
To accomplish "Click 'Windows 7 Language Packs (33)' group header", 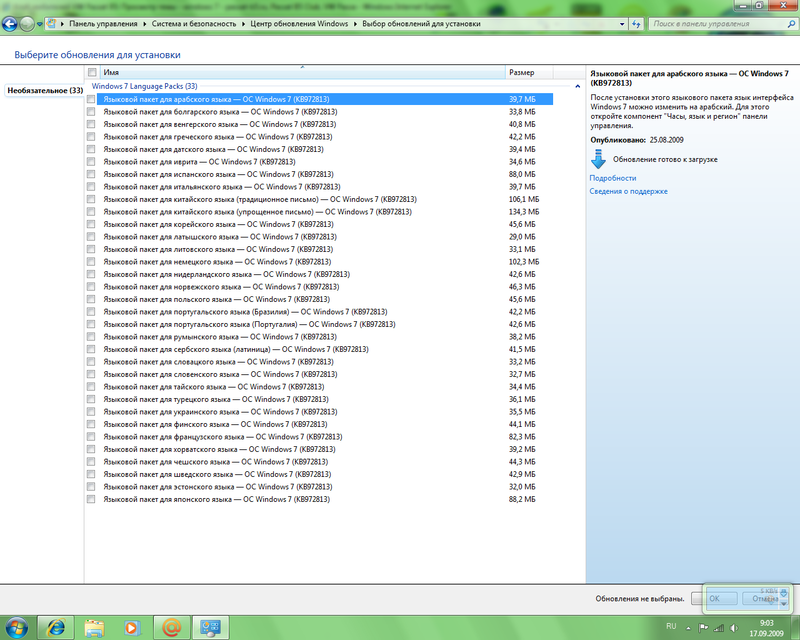I will (x=144, y=86).
